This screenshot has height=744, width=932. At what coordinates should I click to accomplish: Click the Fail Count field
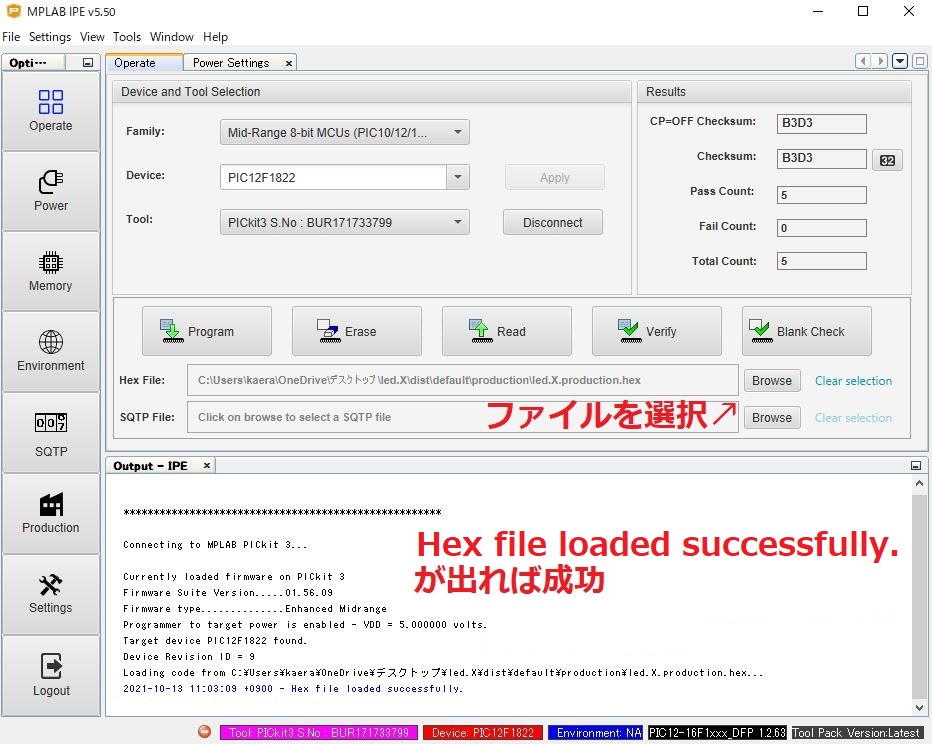(821, 228)
